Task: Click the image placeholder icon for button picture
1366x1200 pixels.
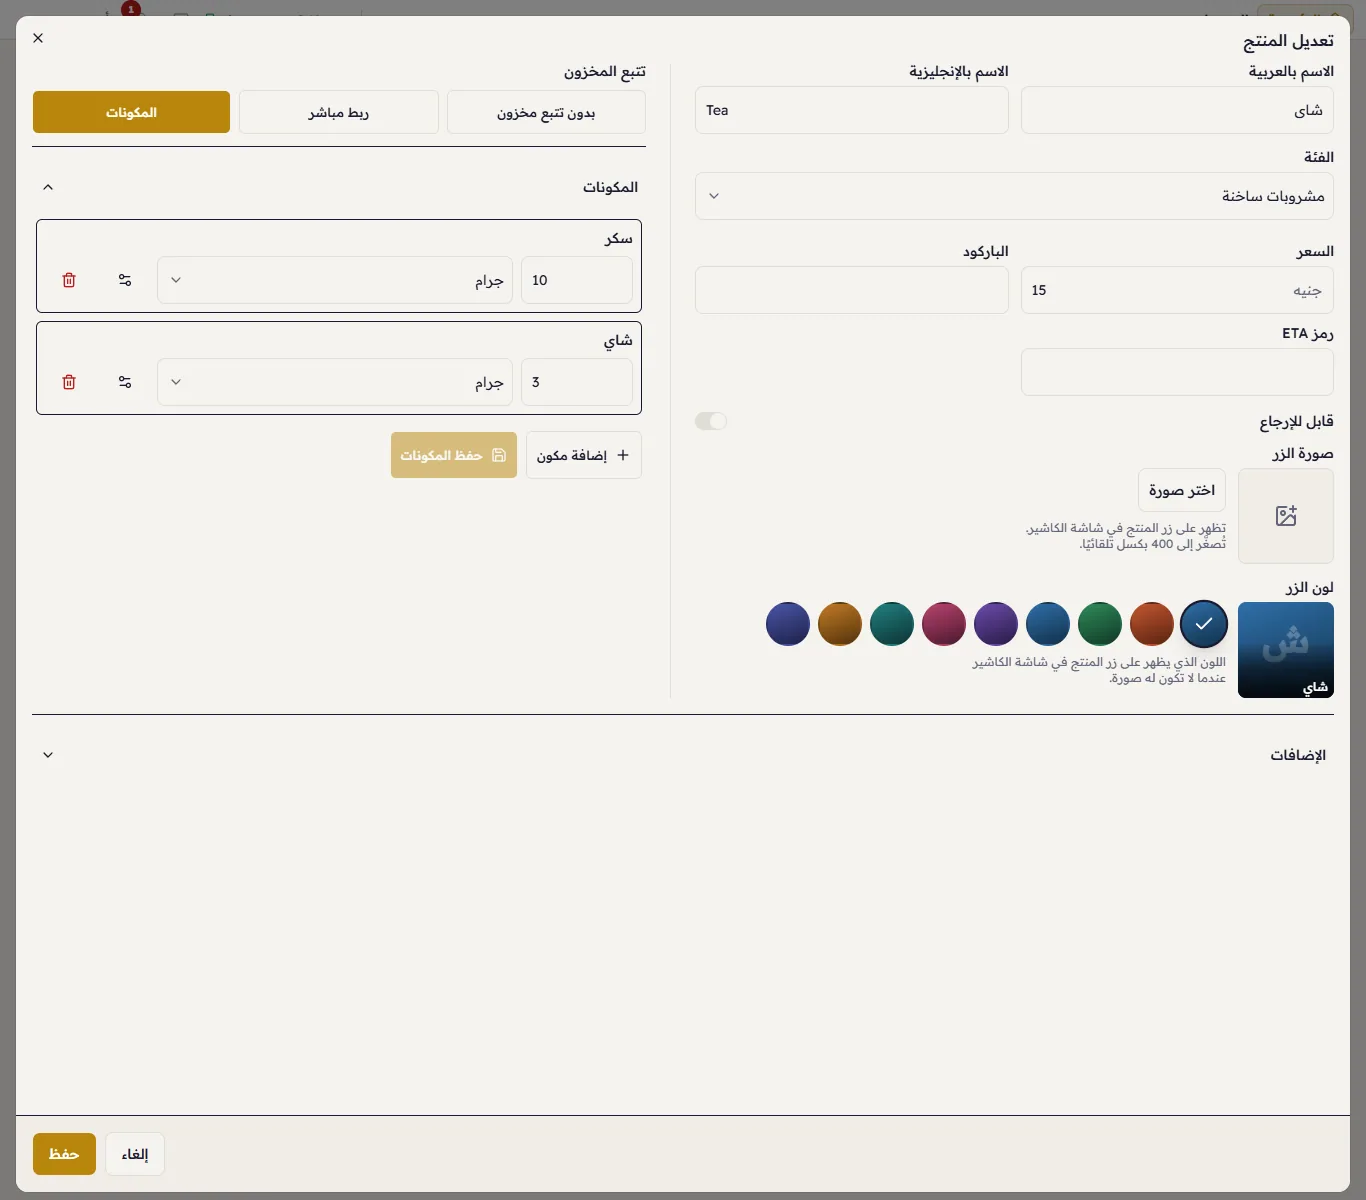Action: click(x=1286, y=516)
